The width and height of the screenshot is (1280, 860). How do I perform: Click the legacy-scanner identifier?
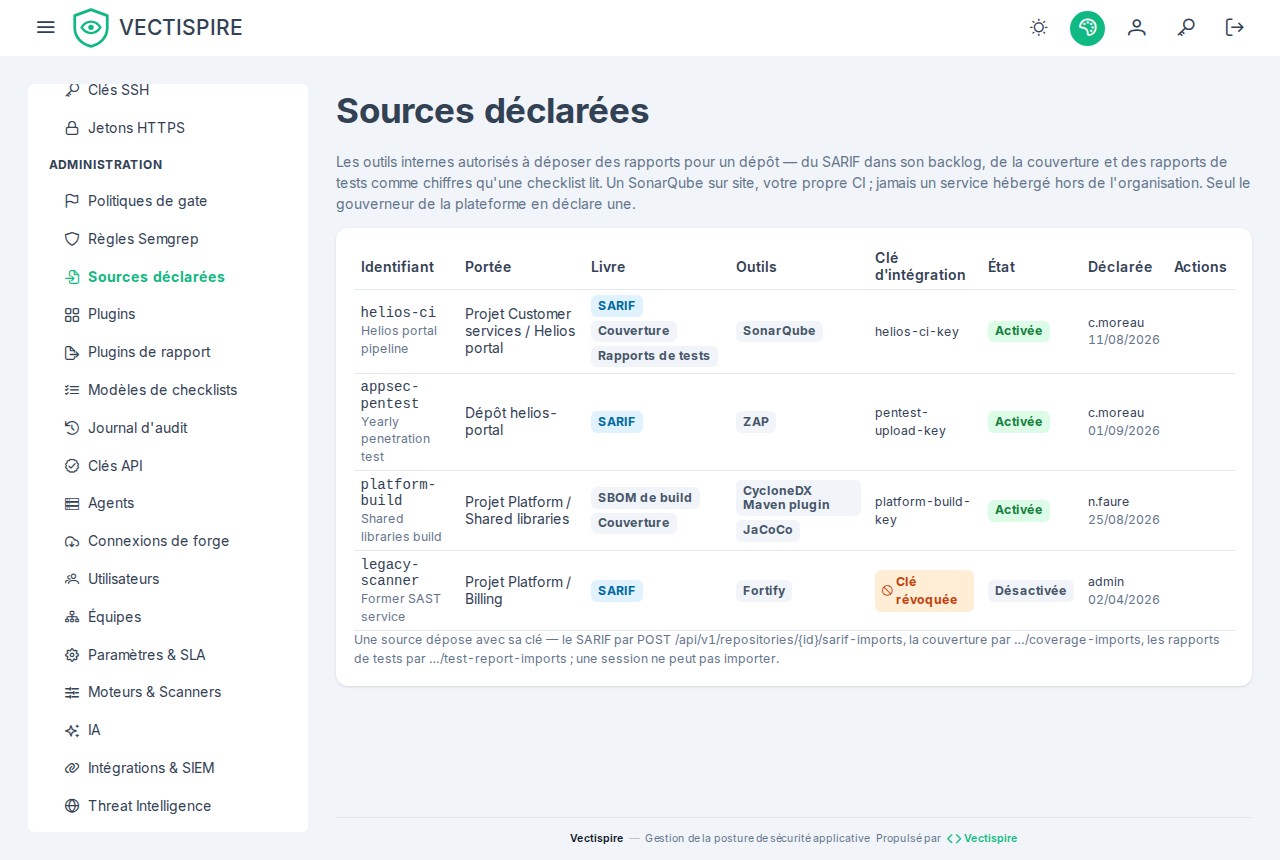pyautogui.click(x=390, y=572)
